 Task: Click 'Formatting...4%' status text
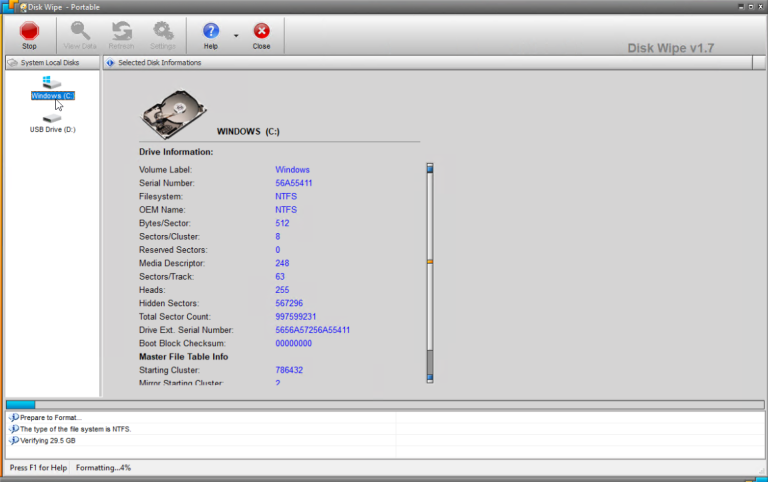coord(103,468)
